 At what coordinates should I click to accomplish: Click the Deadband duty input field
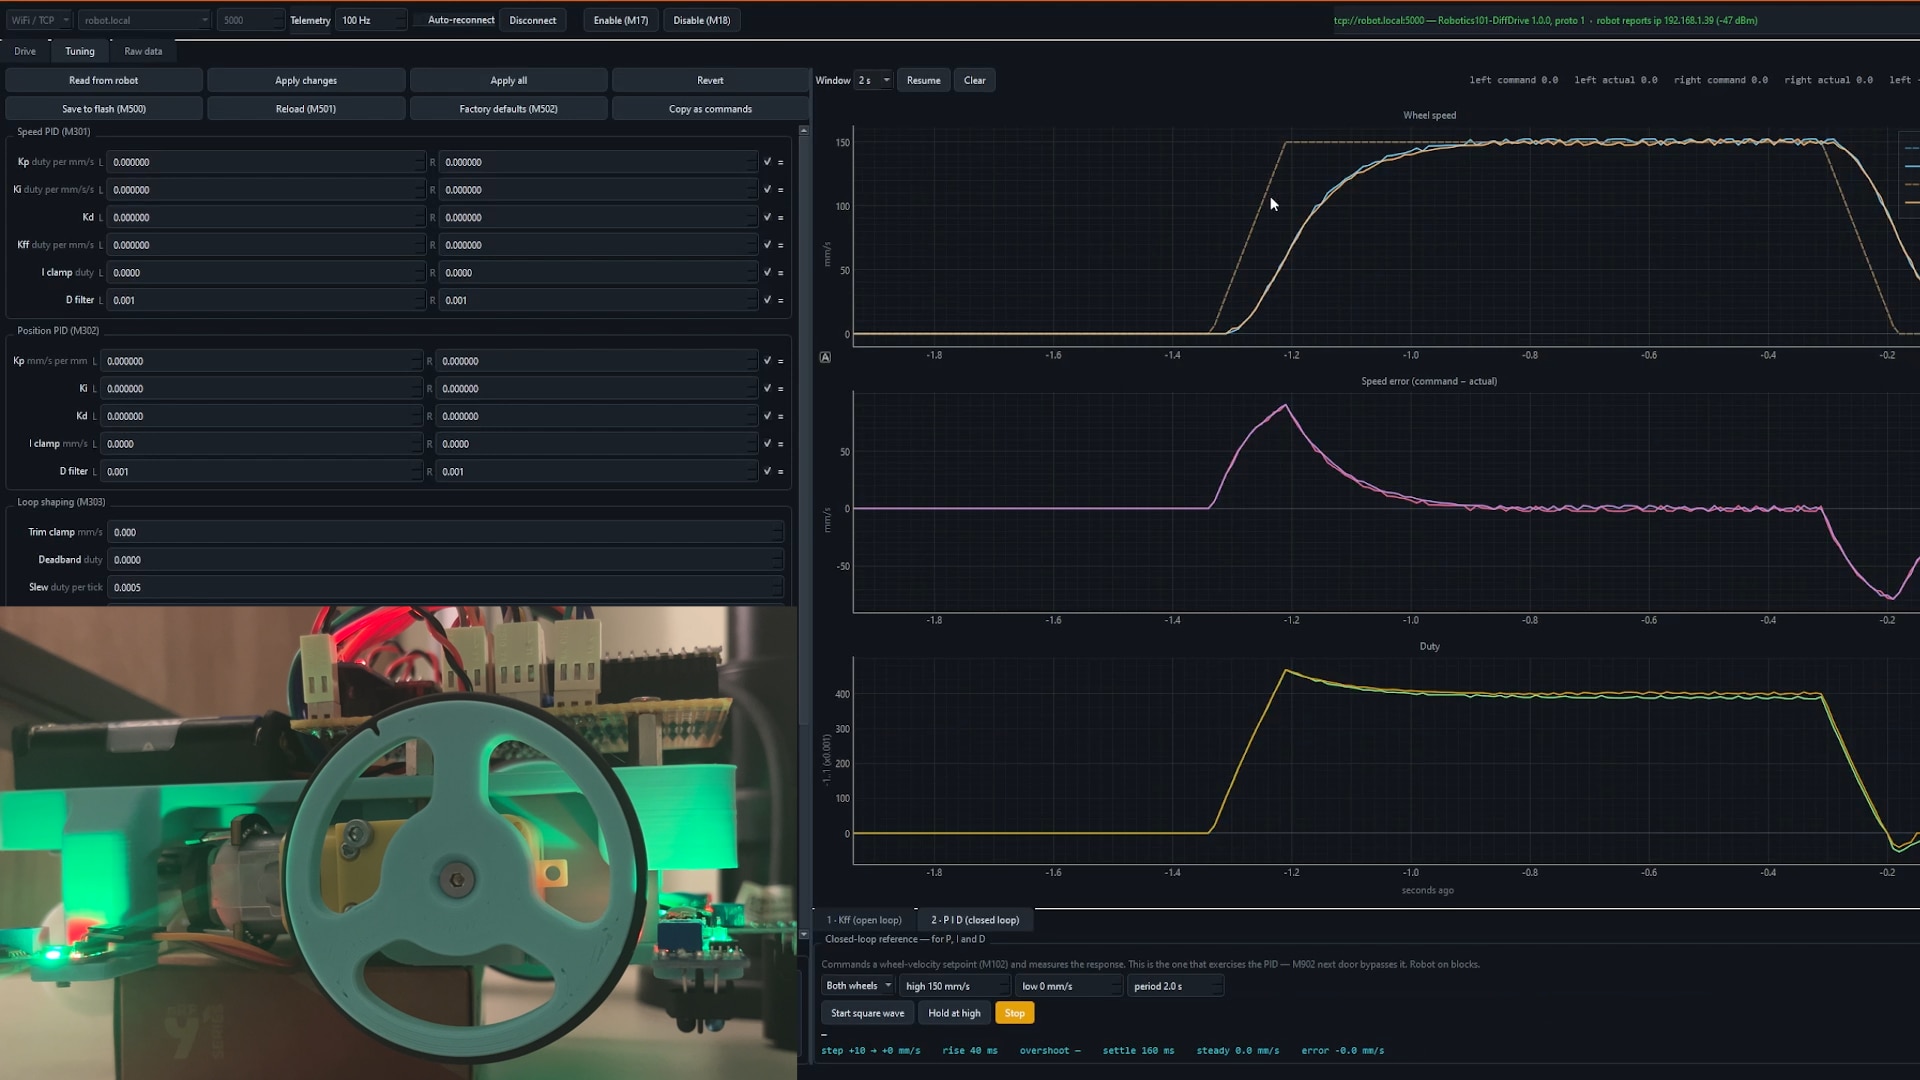pos(445,560)
